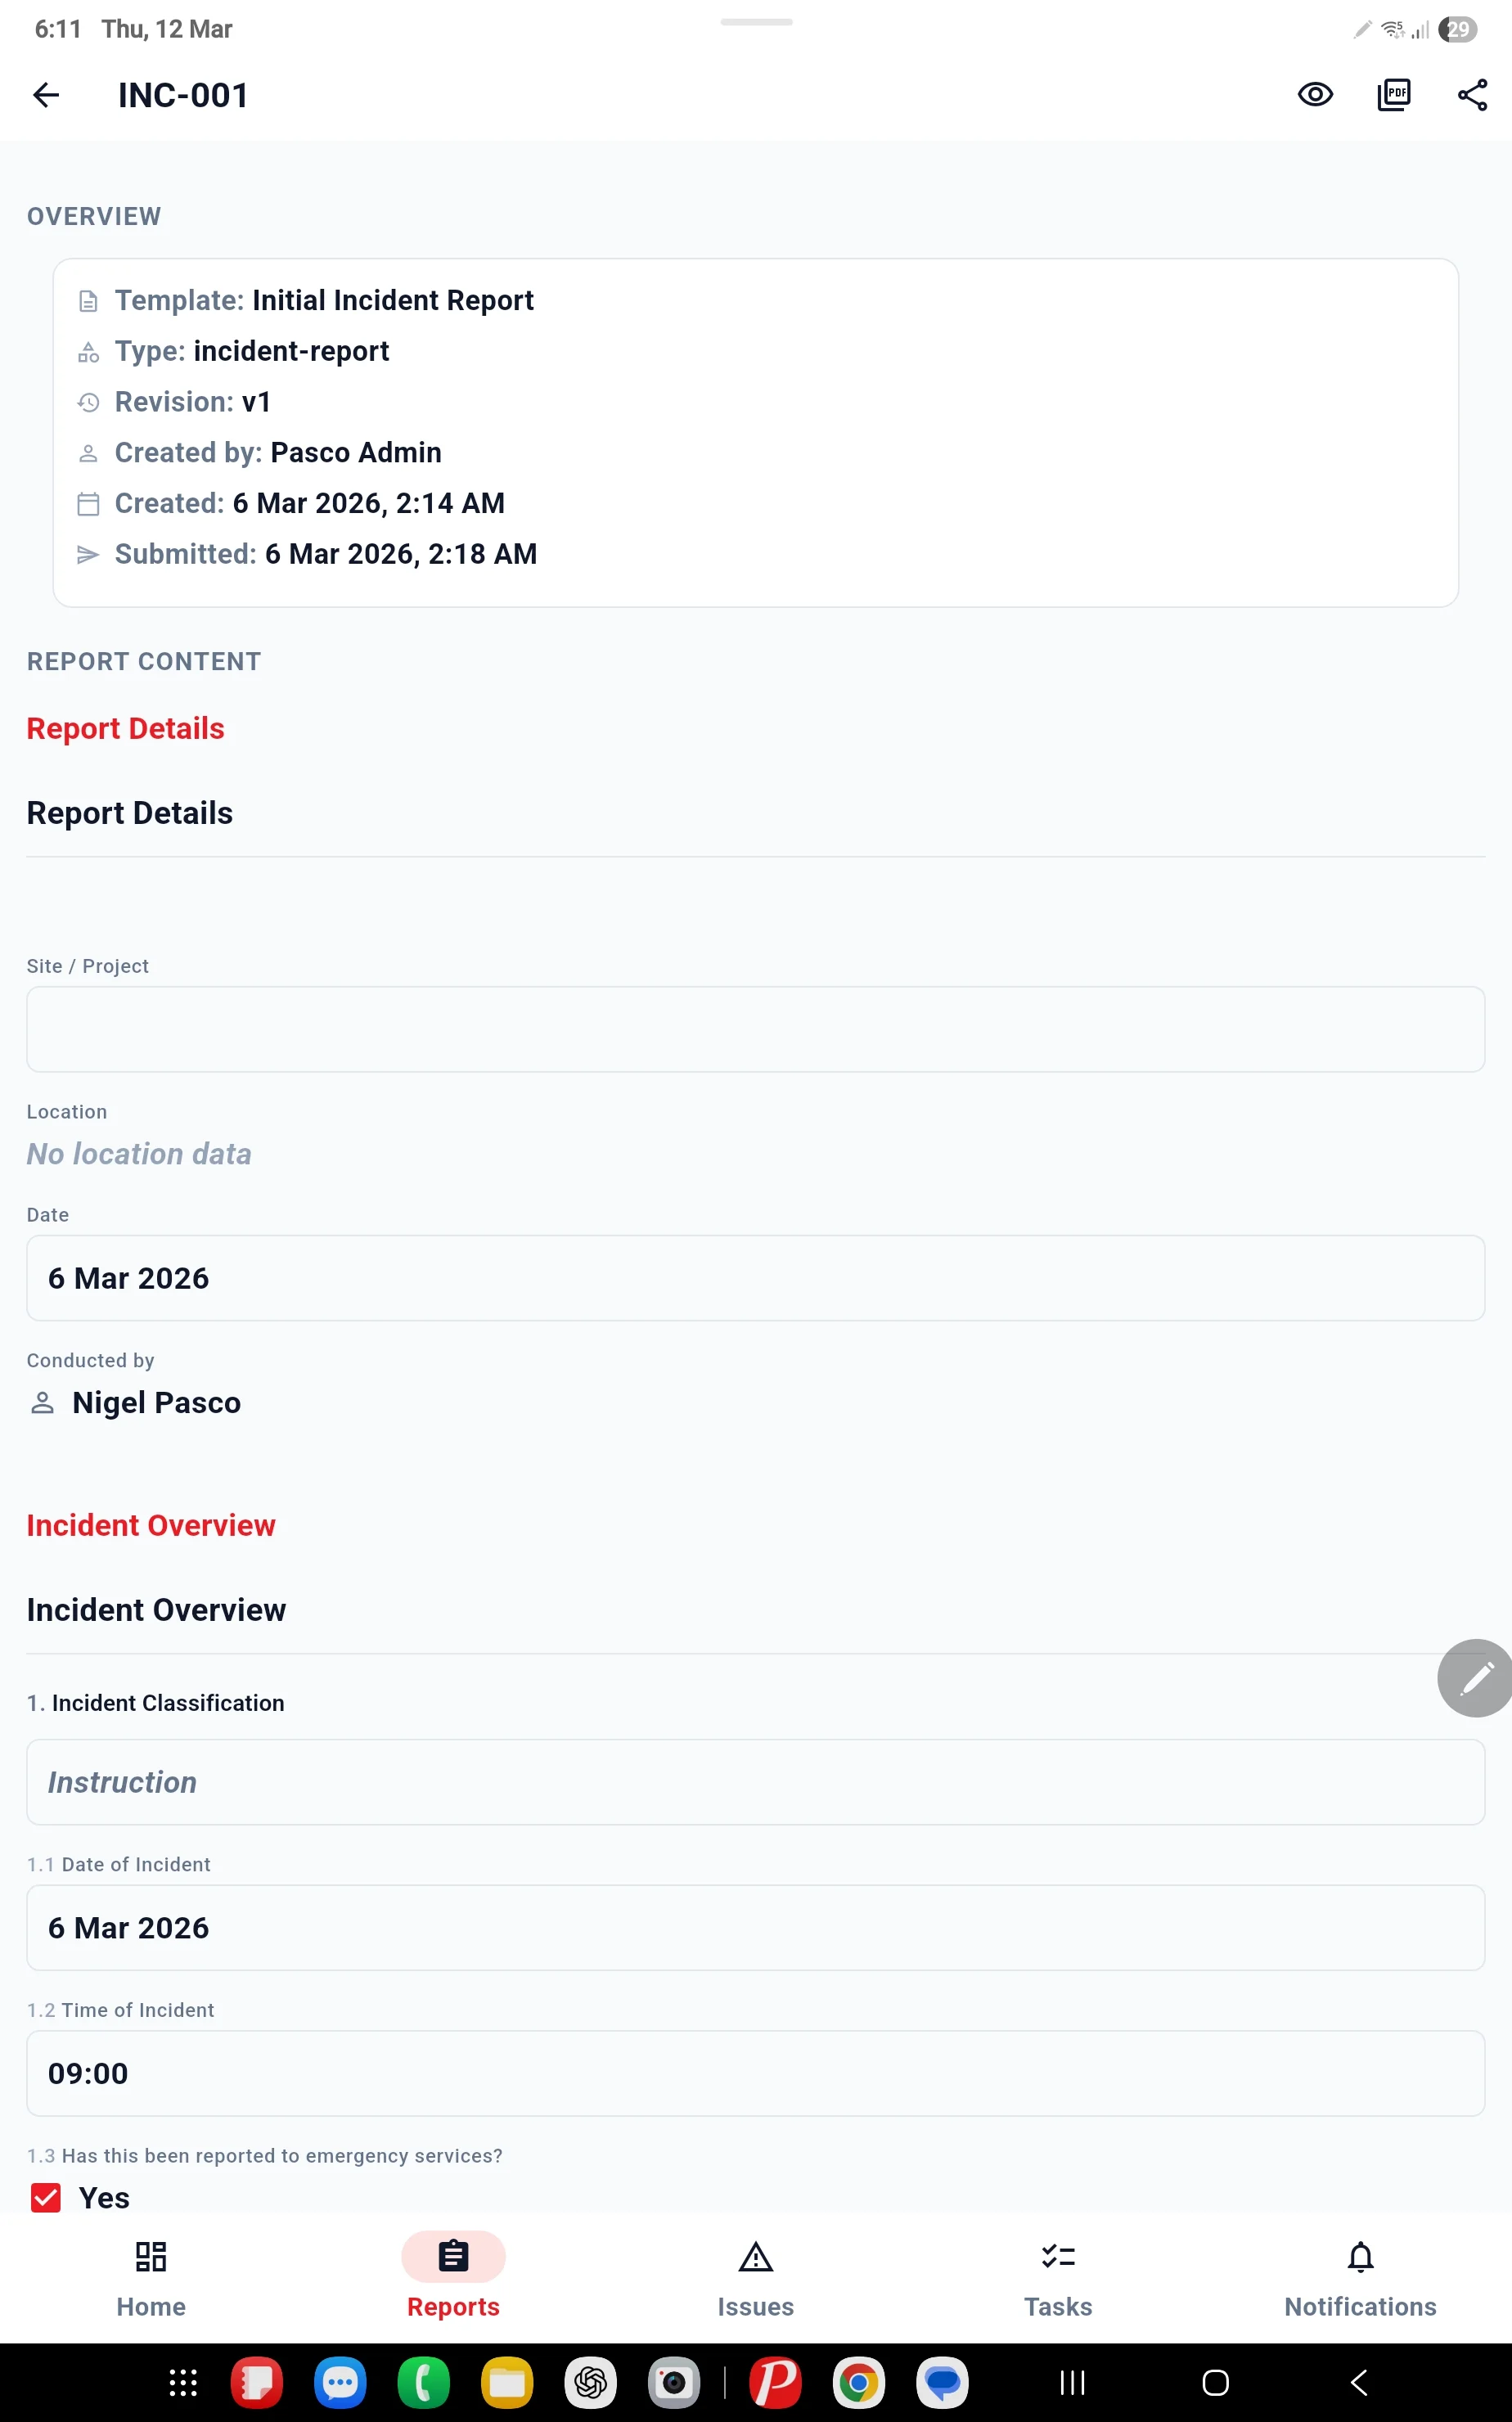Select the Reports tab

tap(453, 2280)
